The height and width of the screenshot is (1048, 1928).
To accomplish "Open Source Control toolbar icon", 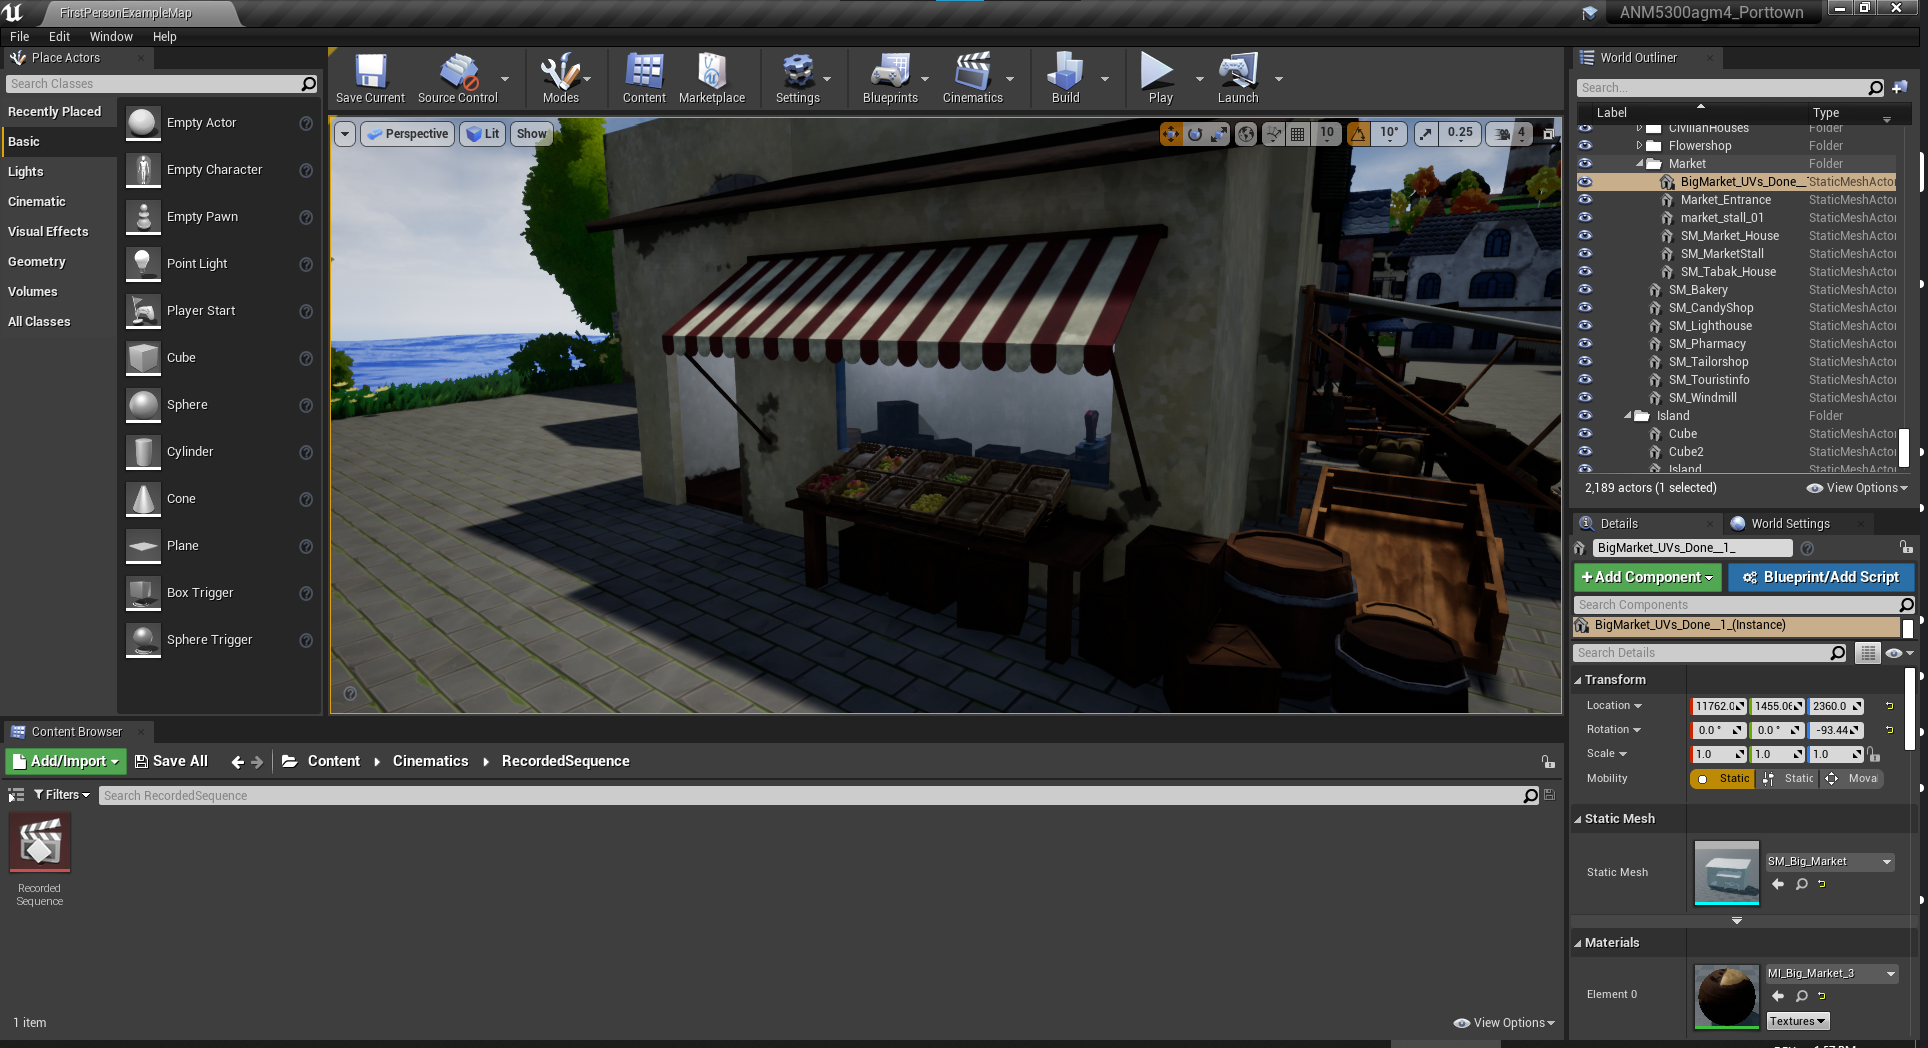I will [x=458, y=78].
